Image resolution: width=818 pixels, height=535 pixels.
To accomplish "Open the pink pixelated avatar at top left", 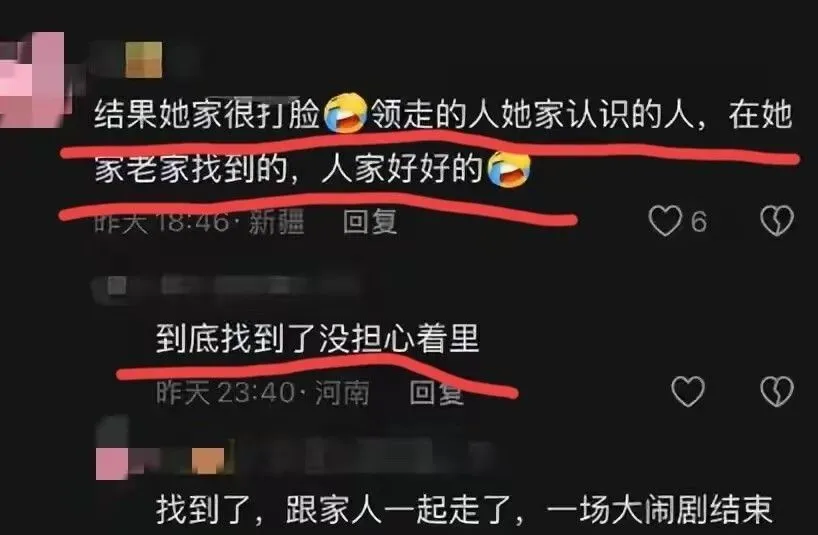I will coord(32,80).
